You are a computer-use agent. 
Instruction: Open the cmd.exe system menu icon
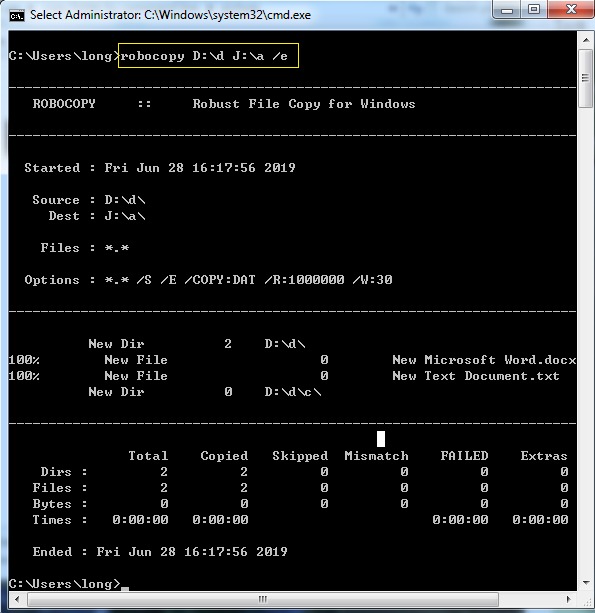pos(17,16)
